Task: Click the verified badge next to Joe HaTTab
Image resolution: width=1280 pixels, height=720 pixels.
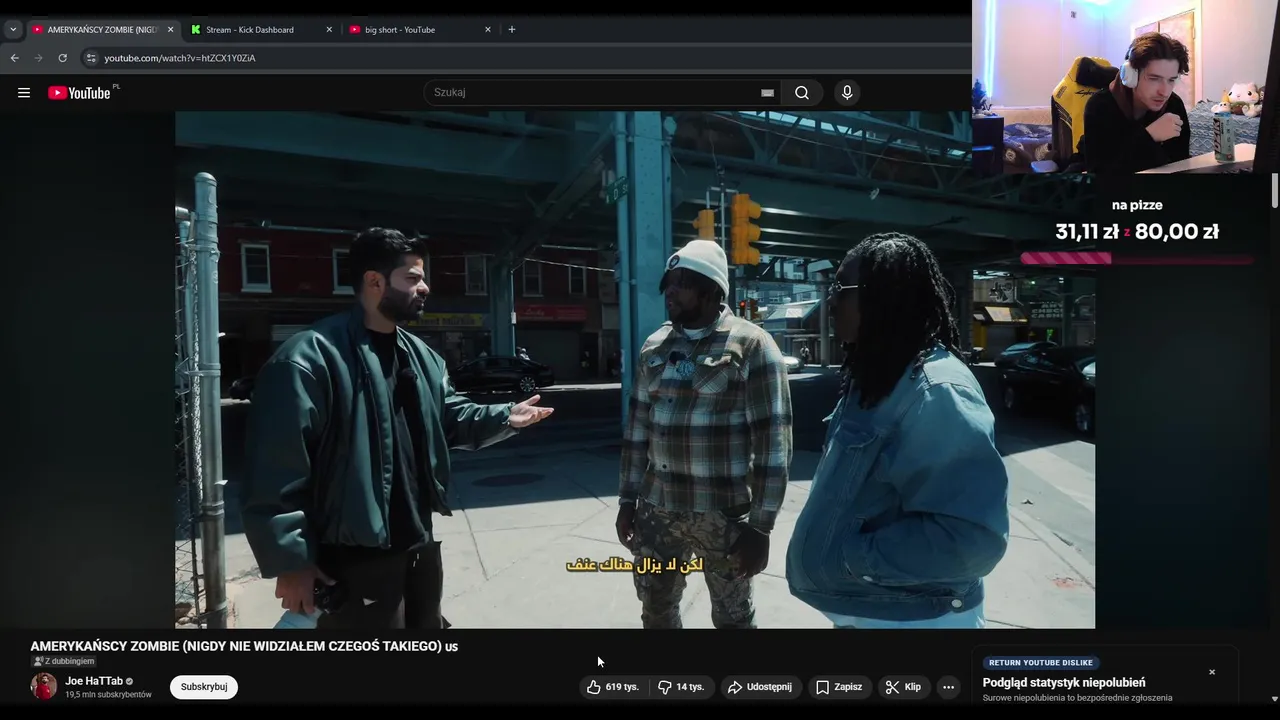Action: 129,681
